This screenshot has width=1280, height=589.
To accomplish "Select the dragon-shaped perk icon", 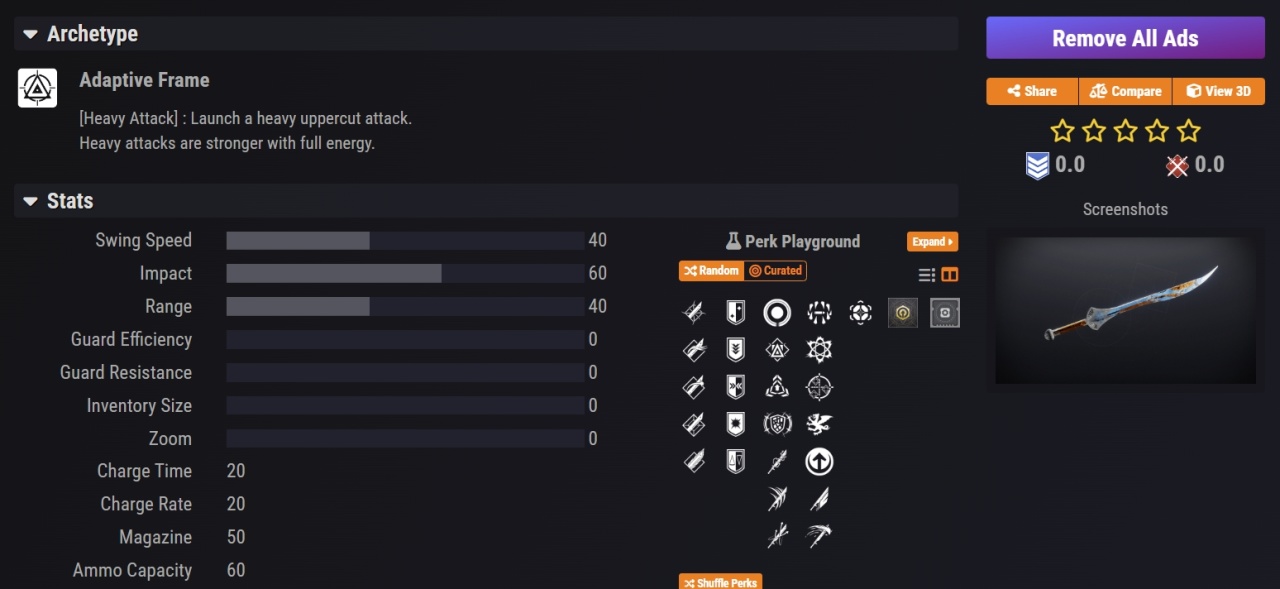I will coord(819,424).
